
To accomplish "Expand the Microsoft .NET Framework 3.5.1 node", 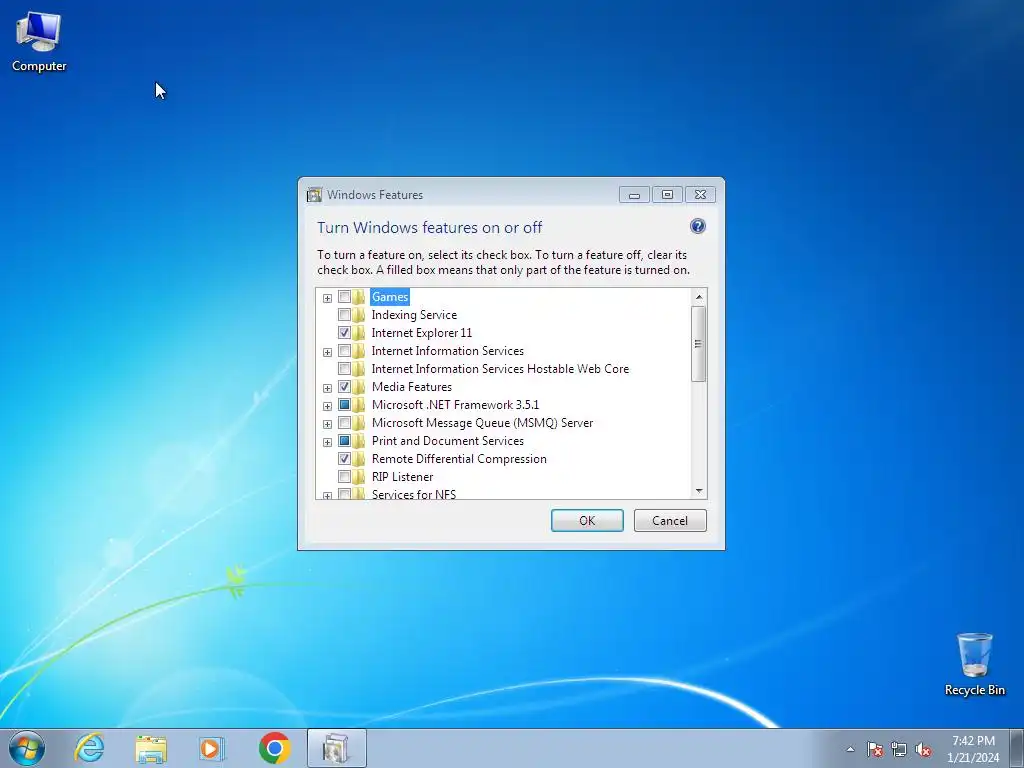I will [327, 406].
